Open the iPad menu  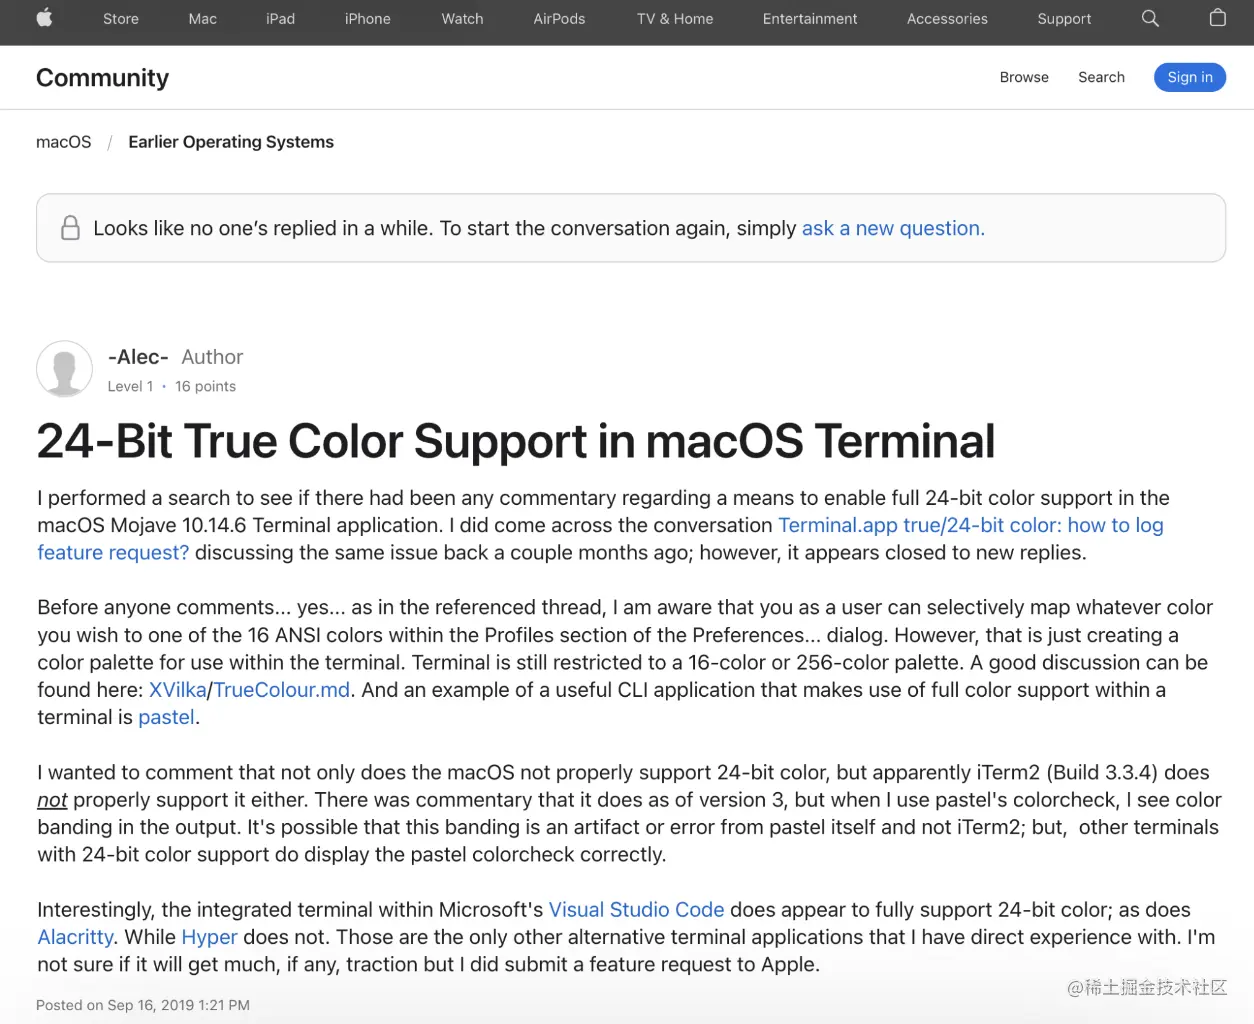[x=280, y=19]
